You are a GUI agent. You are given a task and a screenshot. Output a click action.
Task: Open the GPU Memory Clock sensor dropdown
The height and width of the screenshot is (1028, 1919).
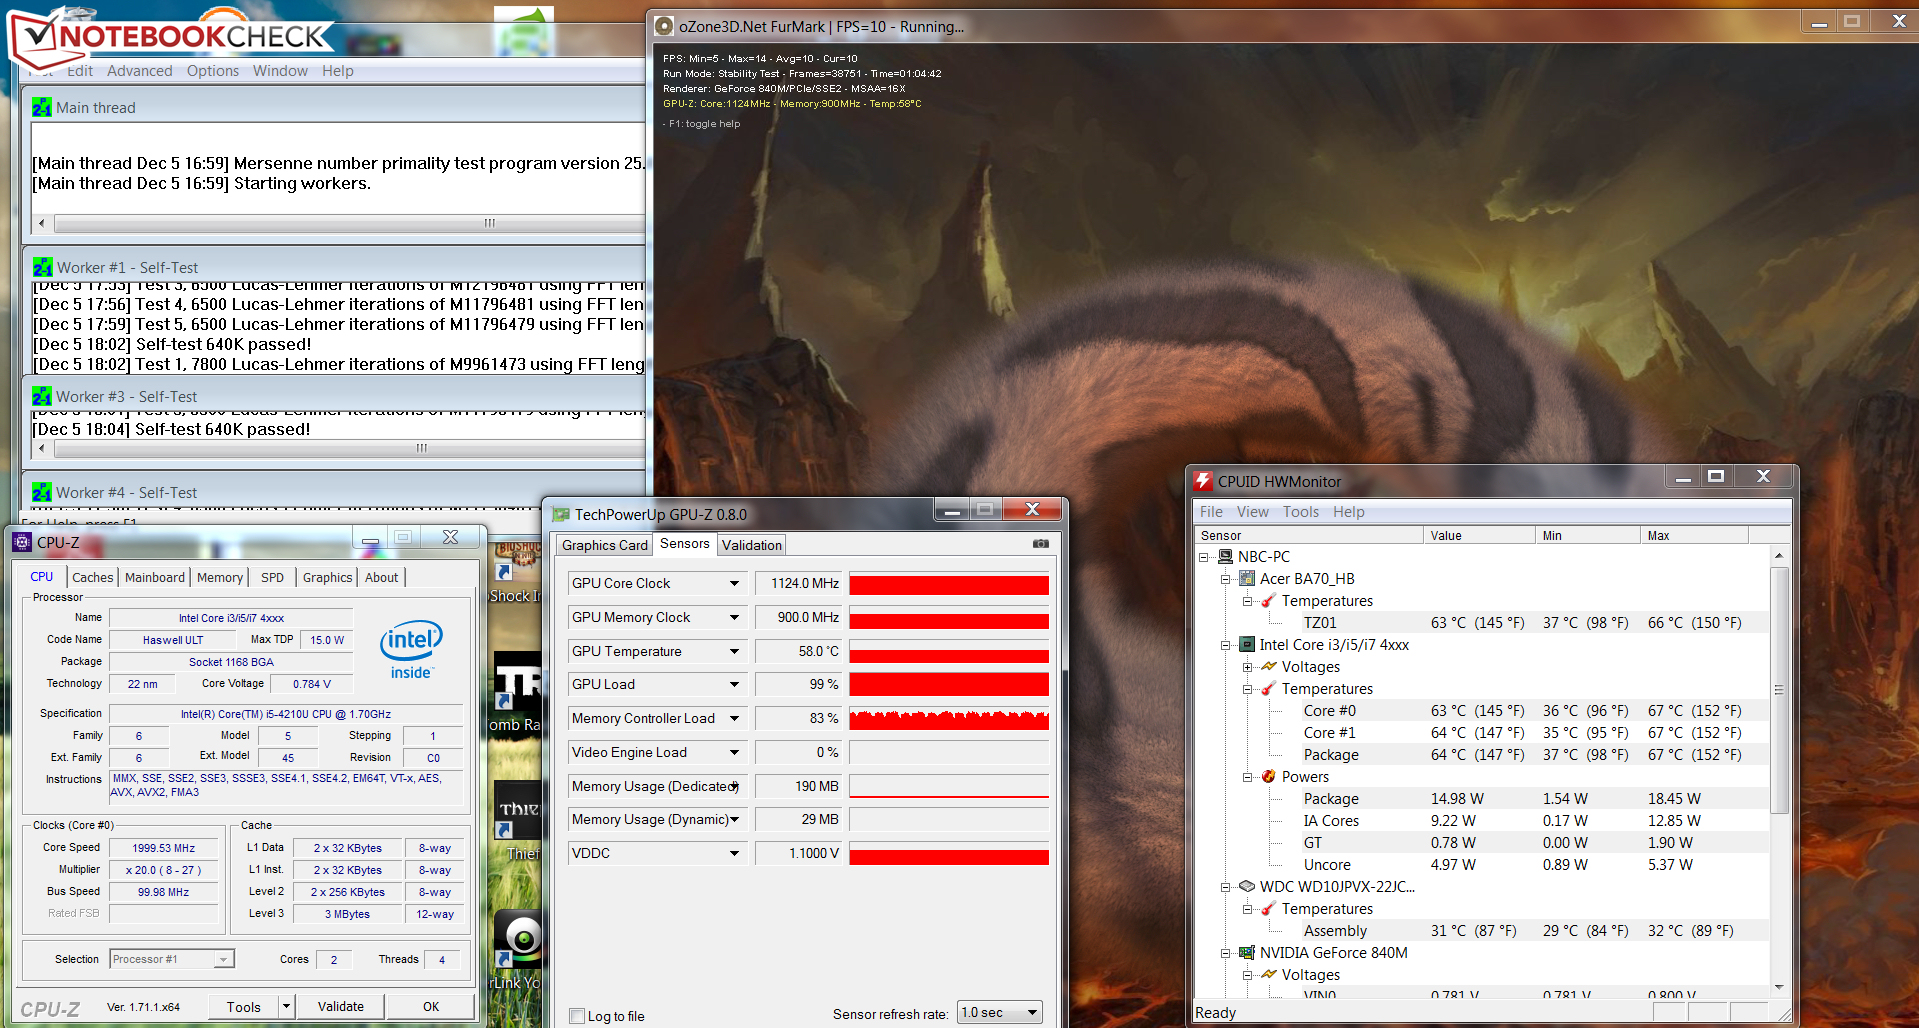pos(734,617)
